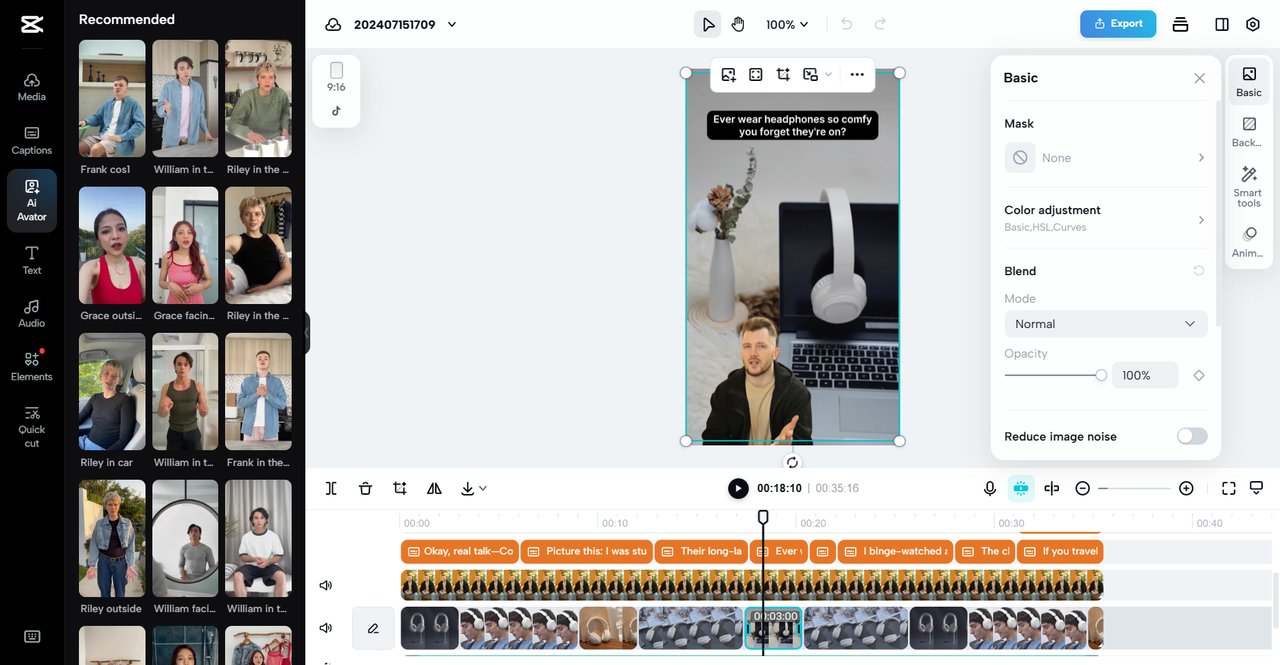1280x665 pixels.
Task: Open the hide-timeline icon at far right
Action: pos(1257,488)
